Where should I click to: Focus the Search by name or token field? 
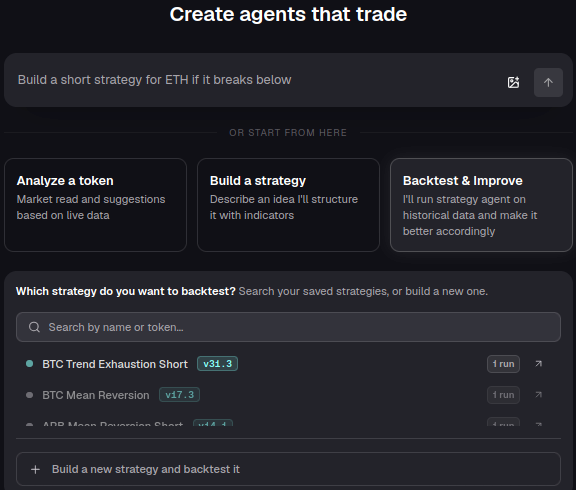click(x=288, y=327)
